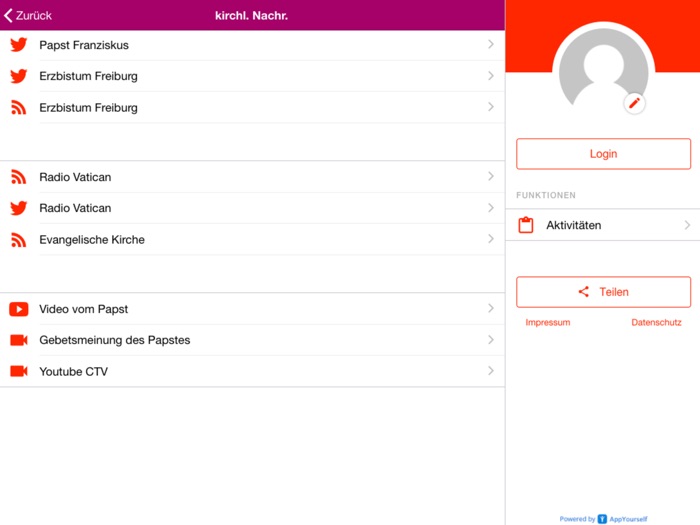Open chevron on Gebetsmeinung des Papstes row

[x=491, y=340]
